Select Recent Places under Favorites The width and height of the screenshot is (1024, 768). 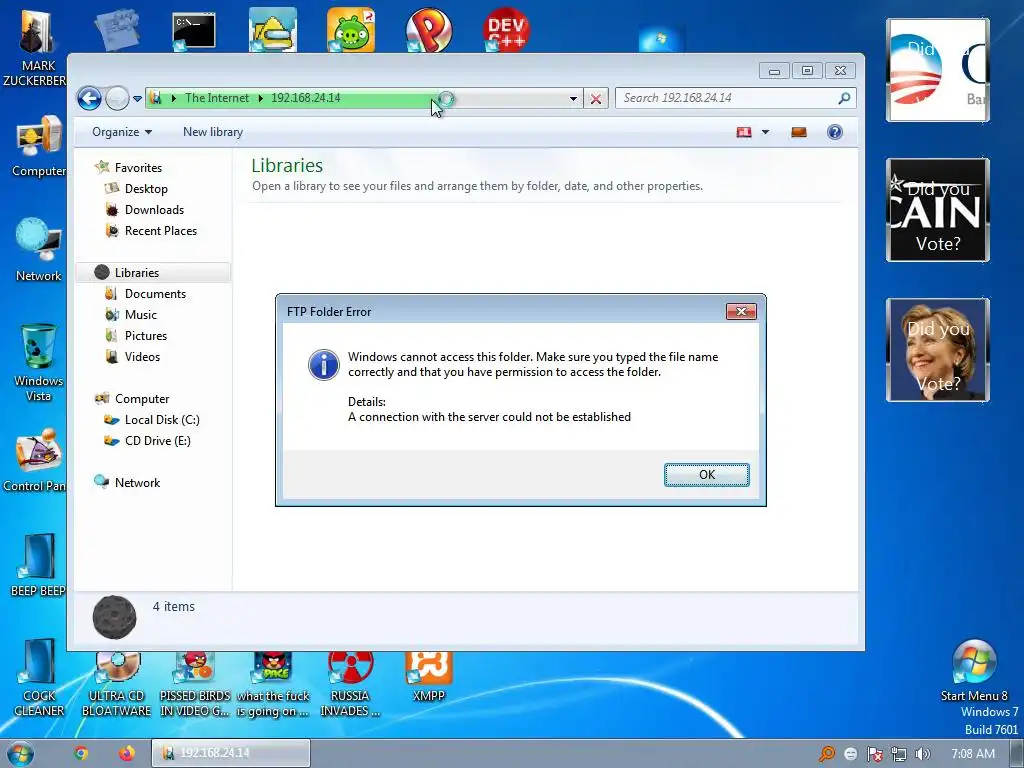161,231
